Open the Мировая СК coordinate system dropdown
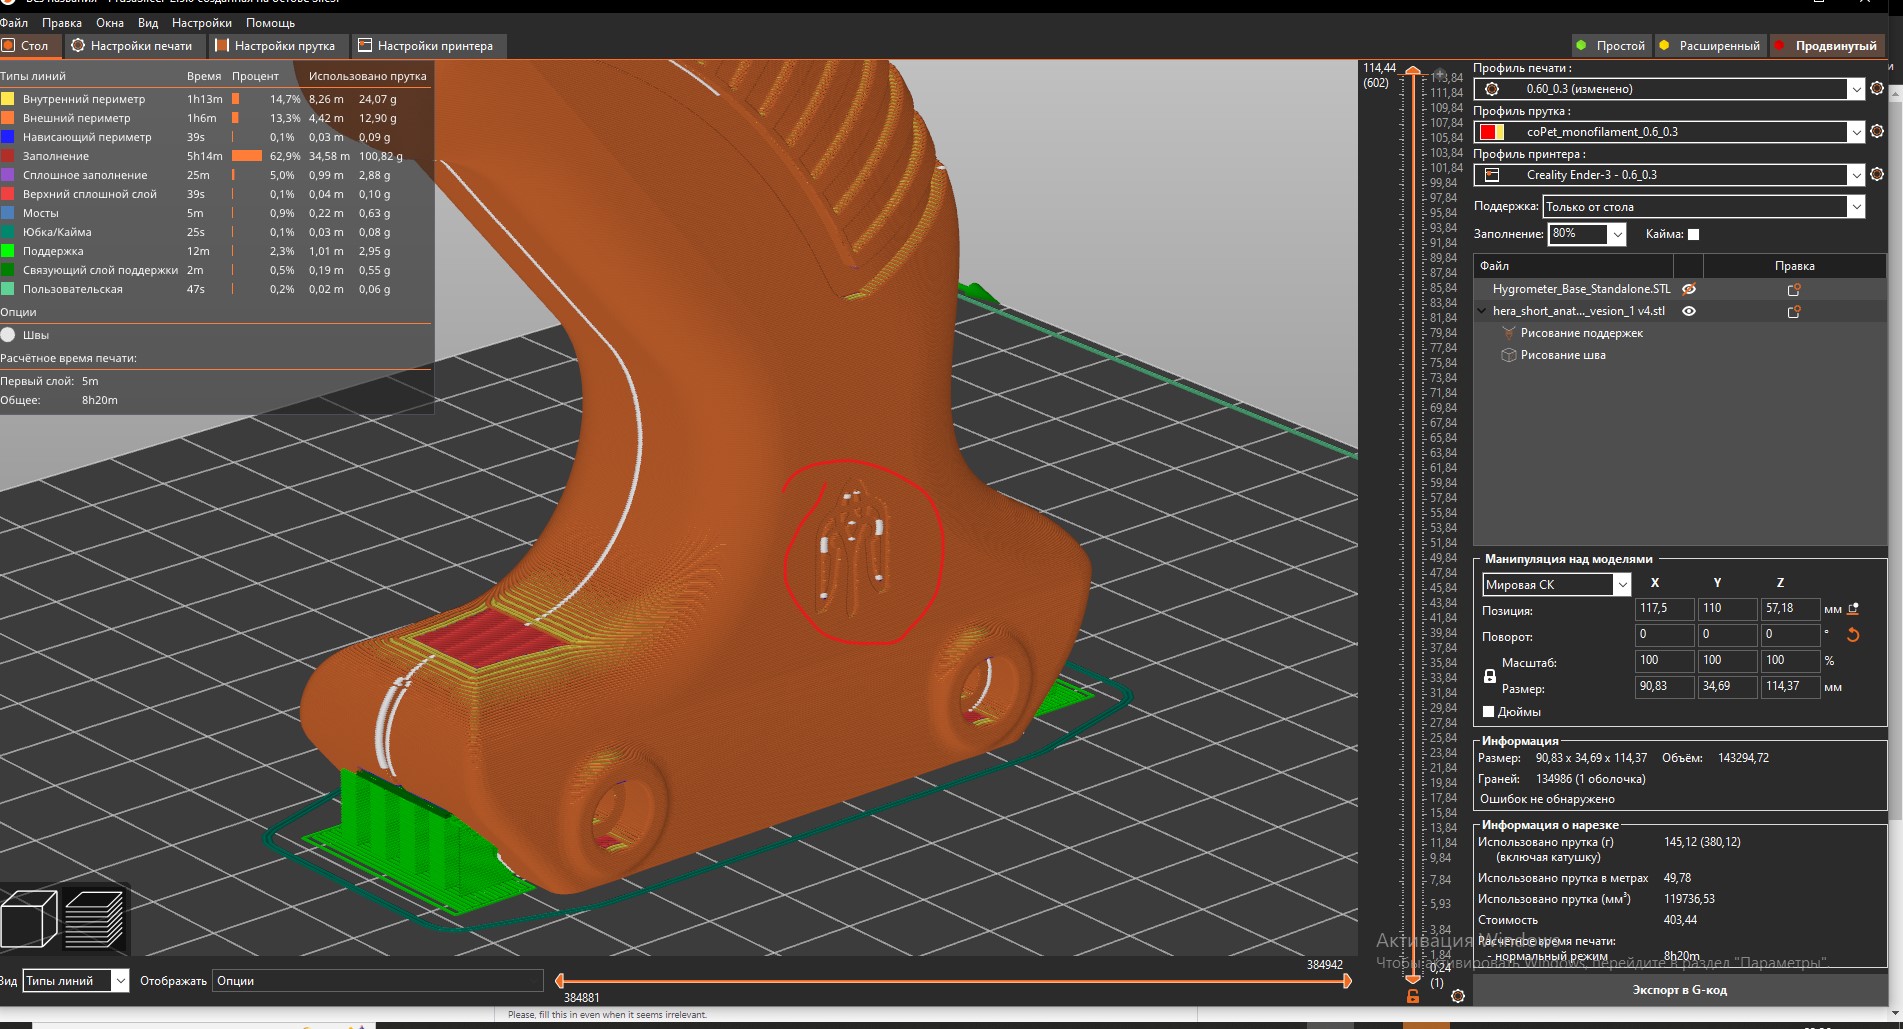1903x1029 pixels. 1556,585
